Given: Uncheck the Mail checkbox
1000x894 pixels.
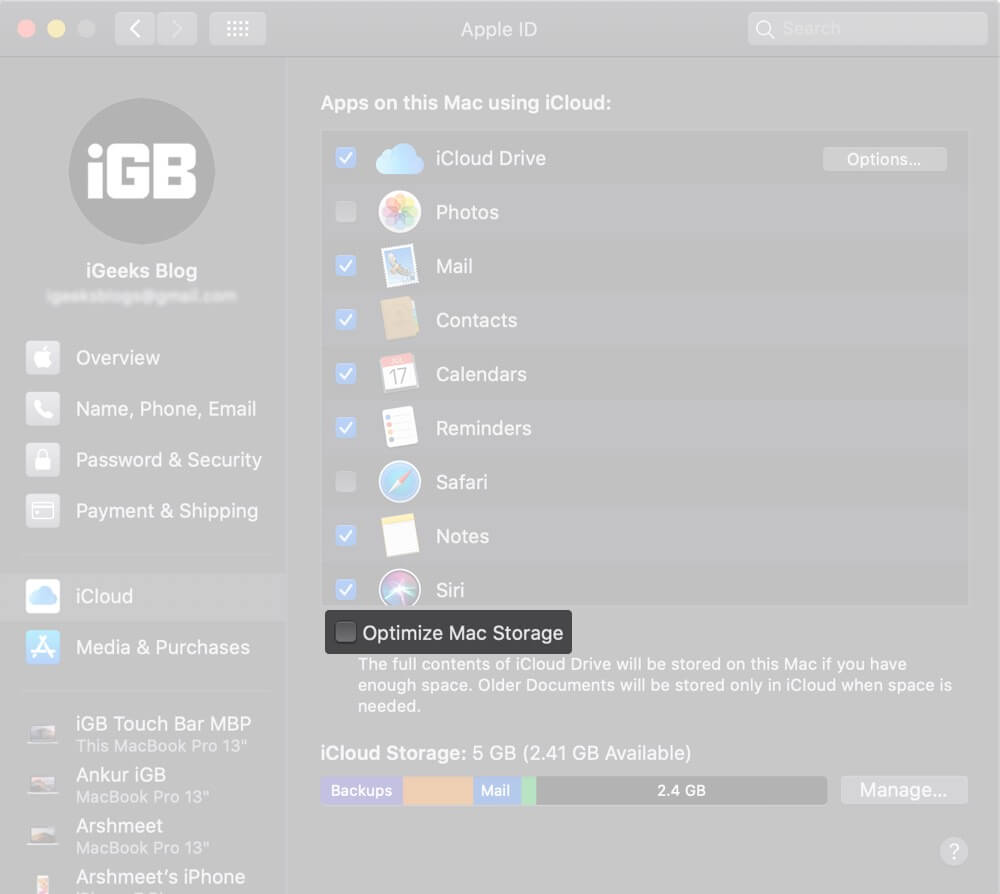Looking at the screenshot, I should pyautogui.click(x=346, y=265).
